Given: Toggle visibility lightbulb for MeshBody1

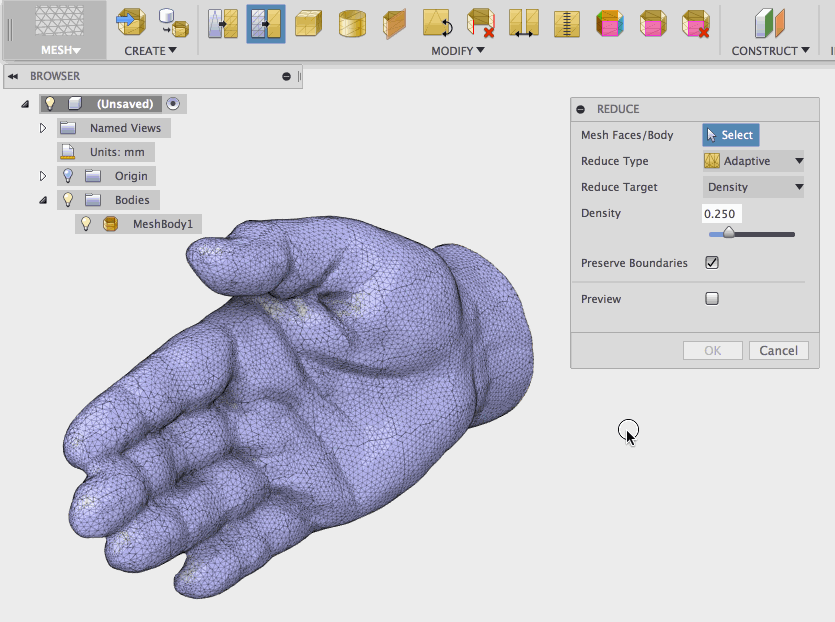Looking at the screenshot, I should [87, 224].
